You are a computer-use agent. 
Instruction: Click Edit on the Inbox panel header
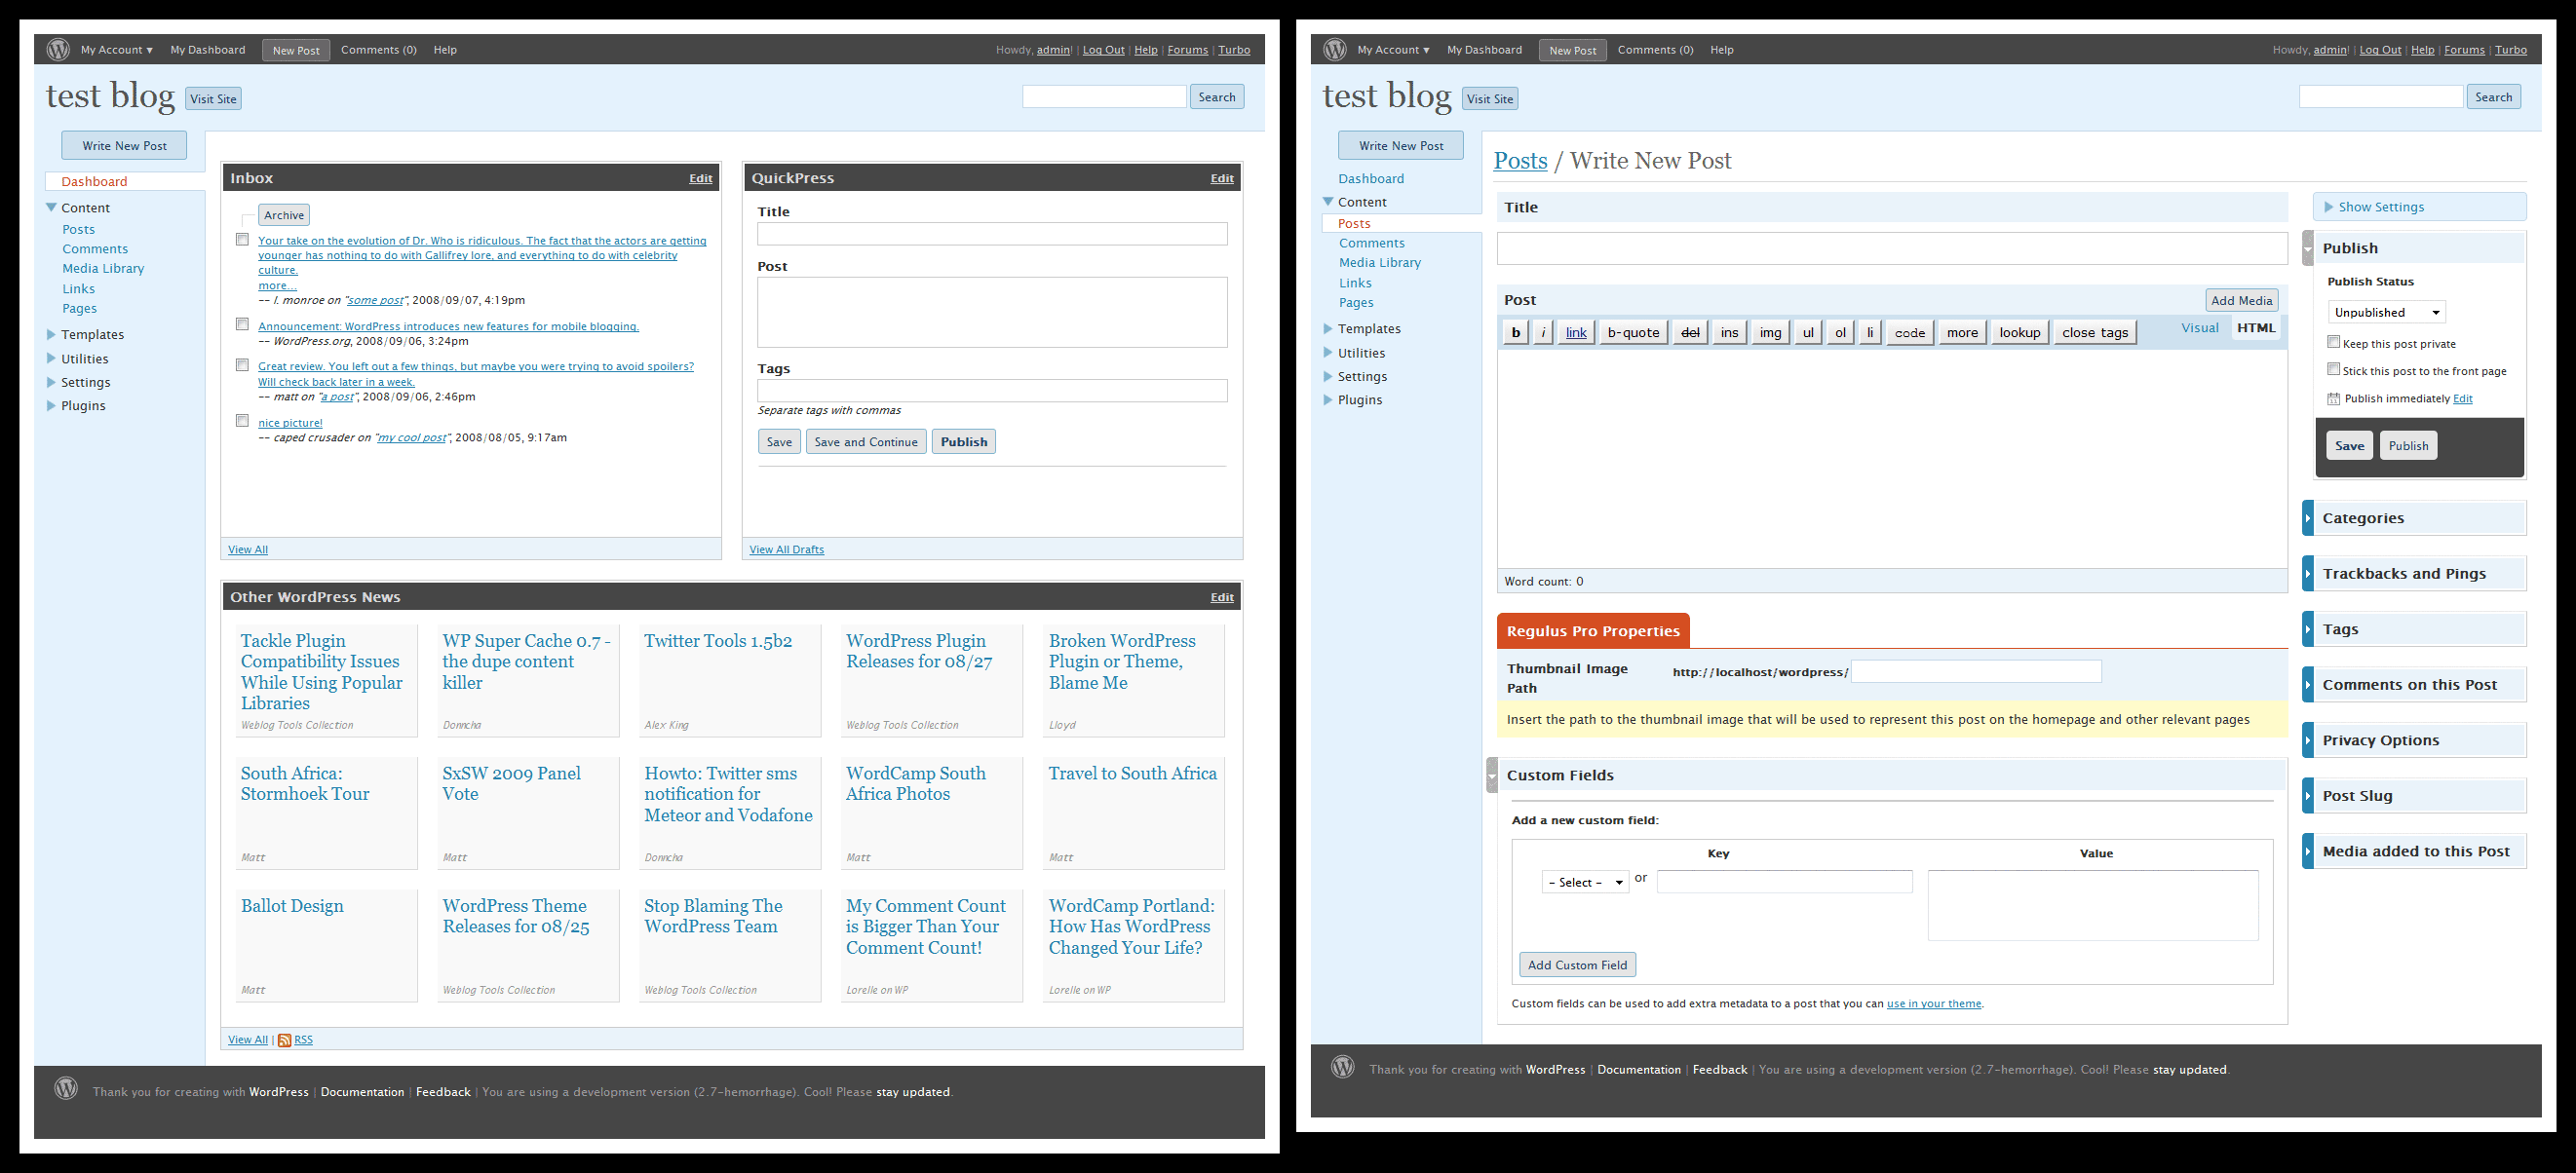coord(701,178)
